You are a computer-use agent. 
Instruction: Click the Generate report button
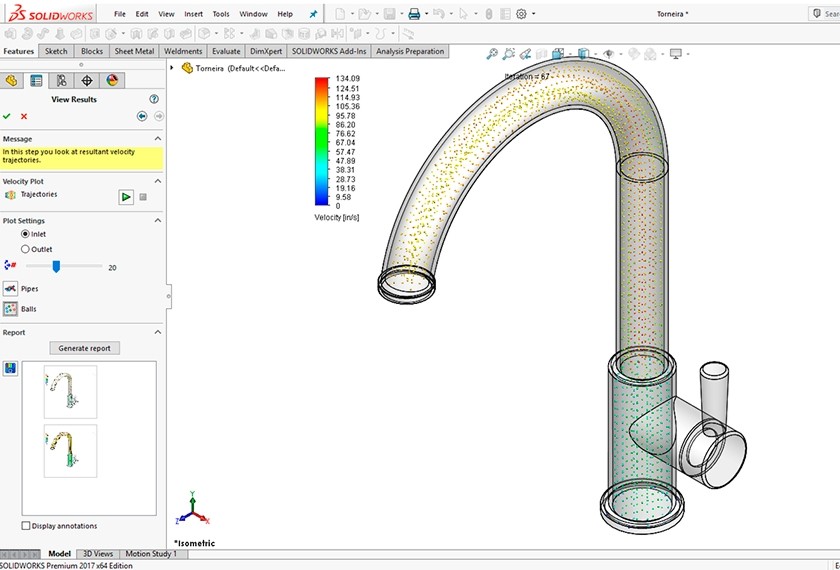click(84, 348)
